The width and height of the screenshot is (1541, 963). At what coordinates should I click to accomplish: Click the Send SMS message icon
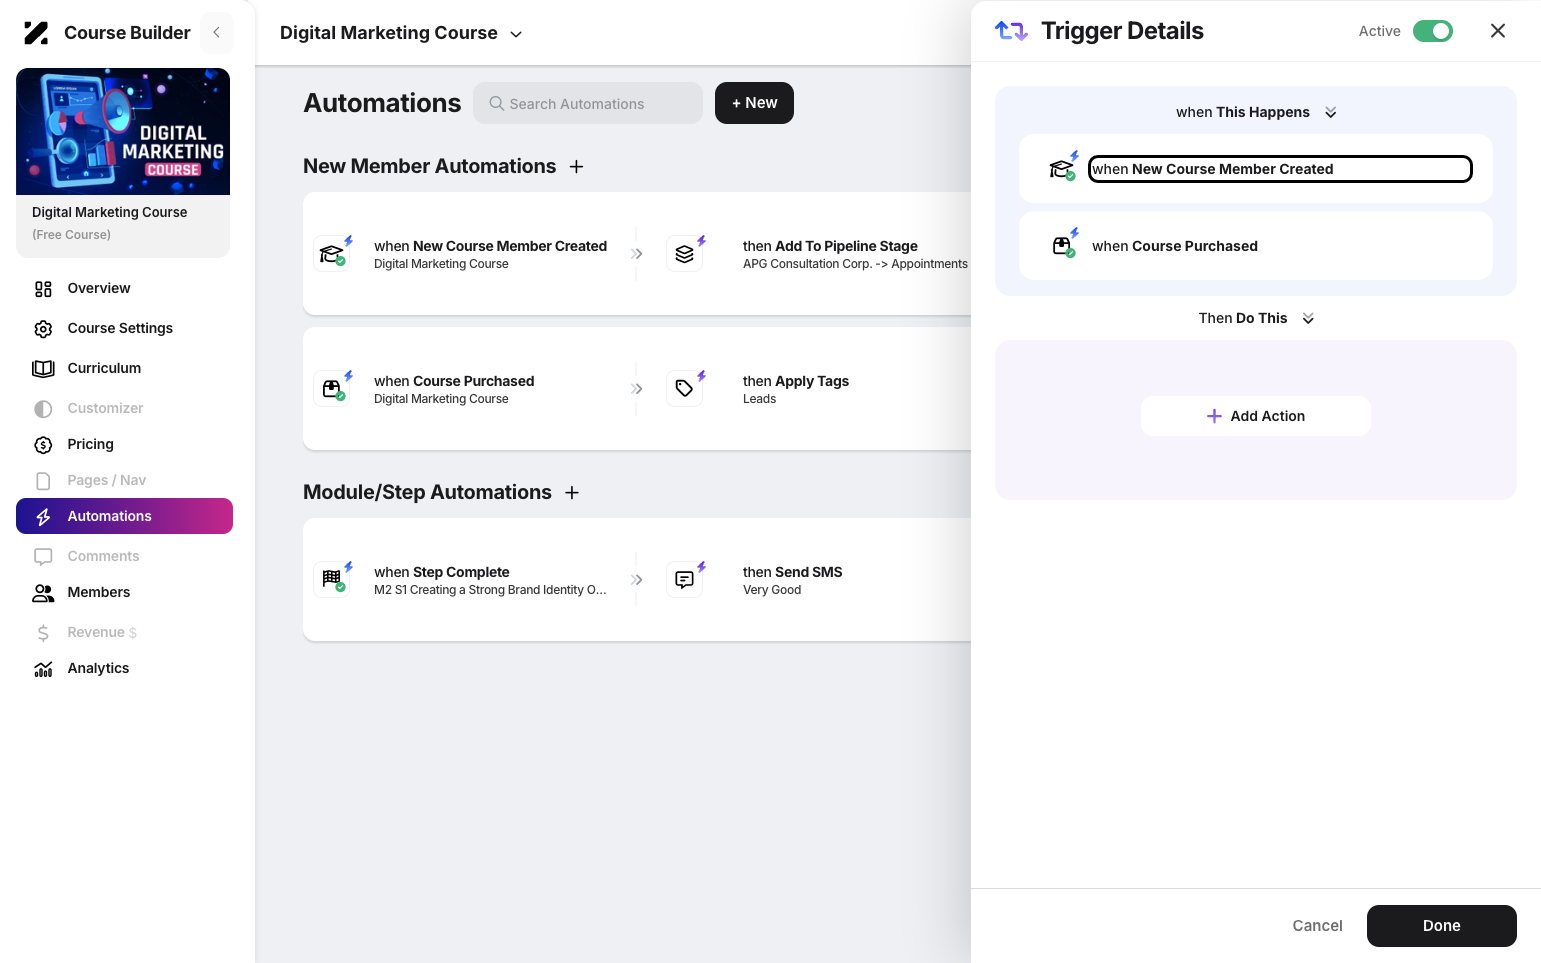[685, 579]
